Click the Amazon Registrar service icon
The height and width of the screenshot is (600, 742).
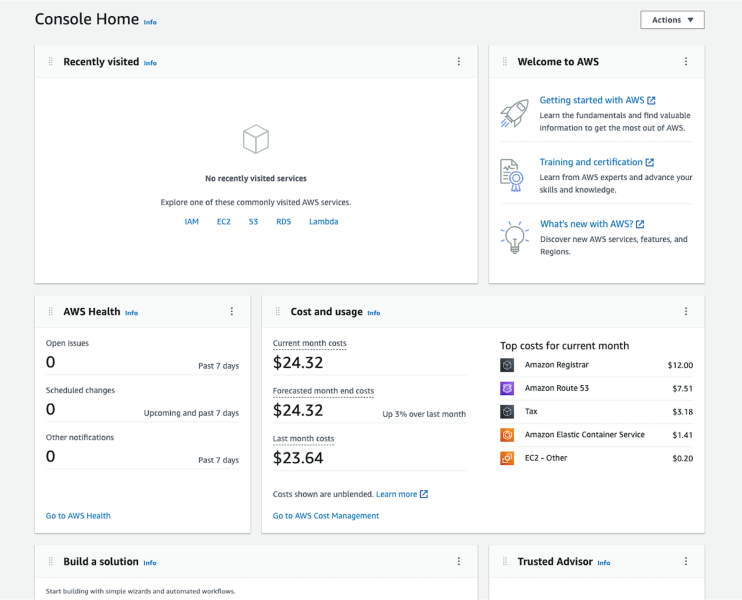[x=507, y=365]
